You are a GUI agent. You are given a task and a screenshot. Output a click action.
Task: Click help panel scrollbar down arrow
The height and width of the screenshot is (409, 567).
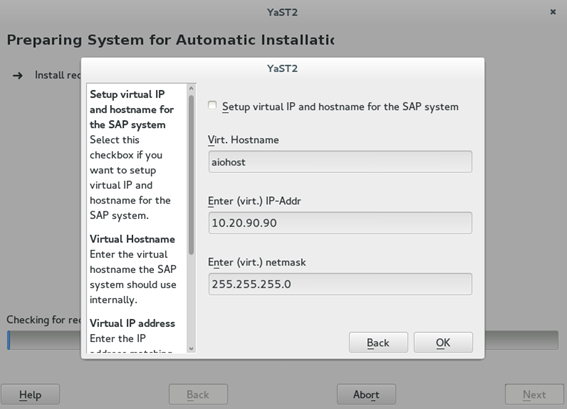[191, 349]
